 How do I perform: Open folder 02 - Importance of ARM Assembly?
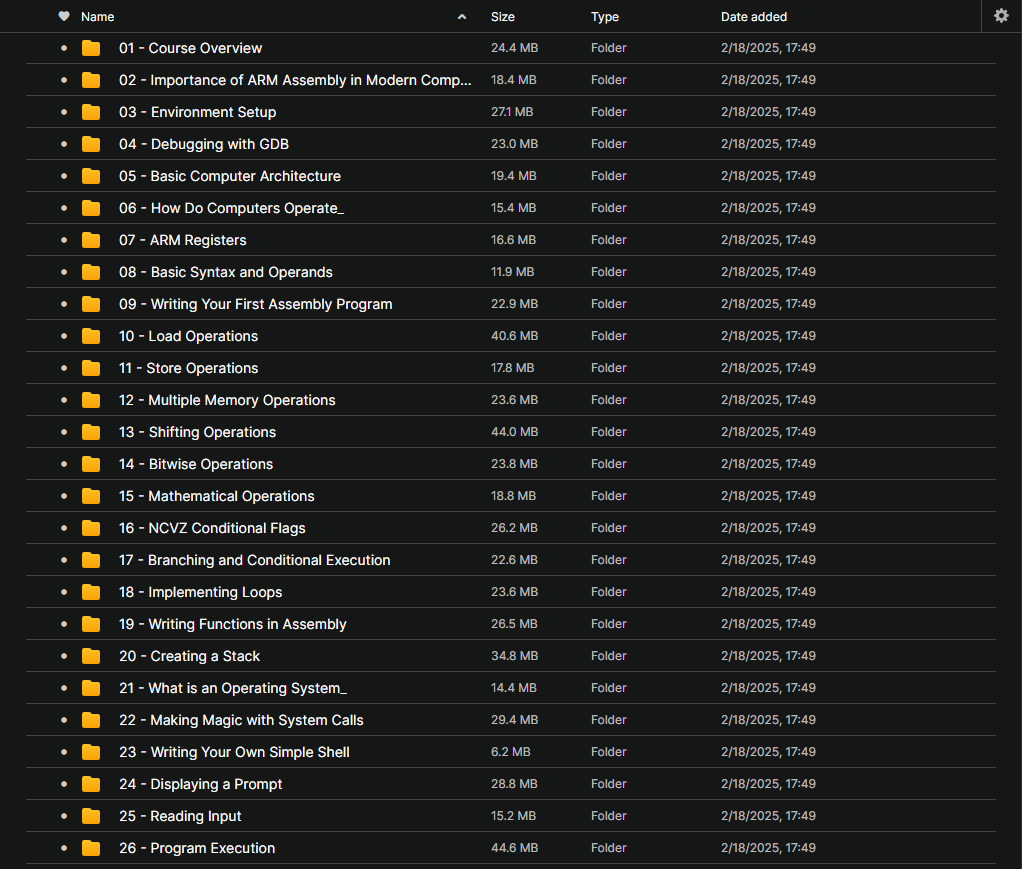pos(295,80)
